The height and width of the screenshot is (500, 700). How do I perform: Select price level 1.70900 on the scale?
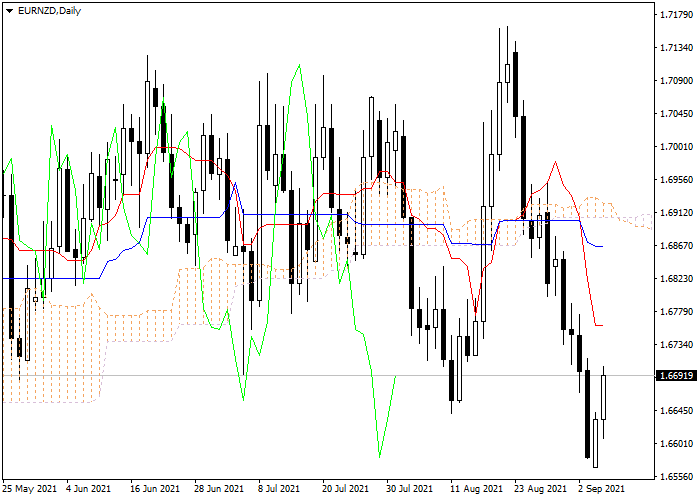pyautogui.click(x=677, y=81)
